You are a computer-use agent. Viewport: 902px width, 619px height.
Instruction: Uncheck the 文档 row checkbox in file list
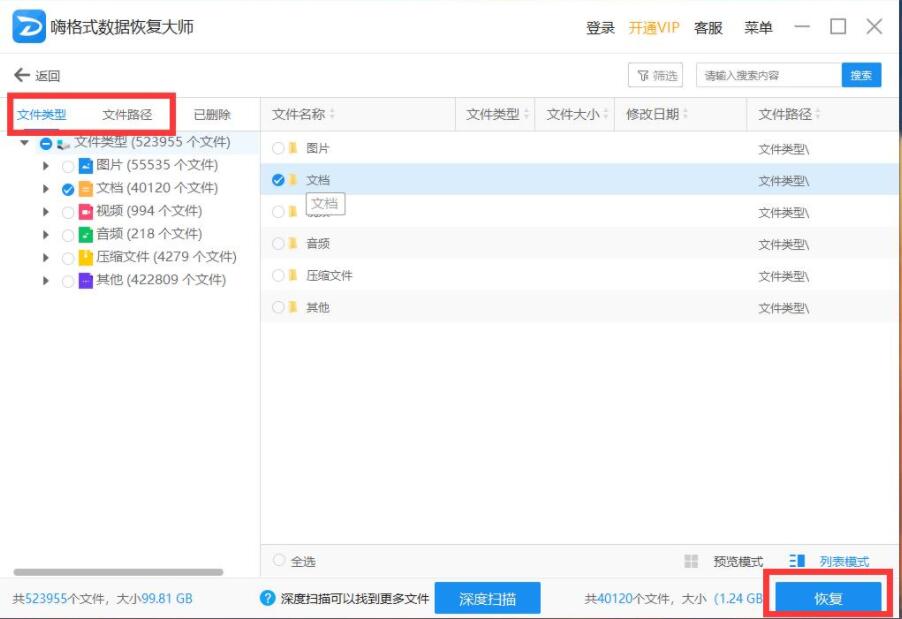point(278,180)
